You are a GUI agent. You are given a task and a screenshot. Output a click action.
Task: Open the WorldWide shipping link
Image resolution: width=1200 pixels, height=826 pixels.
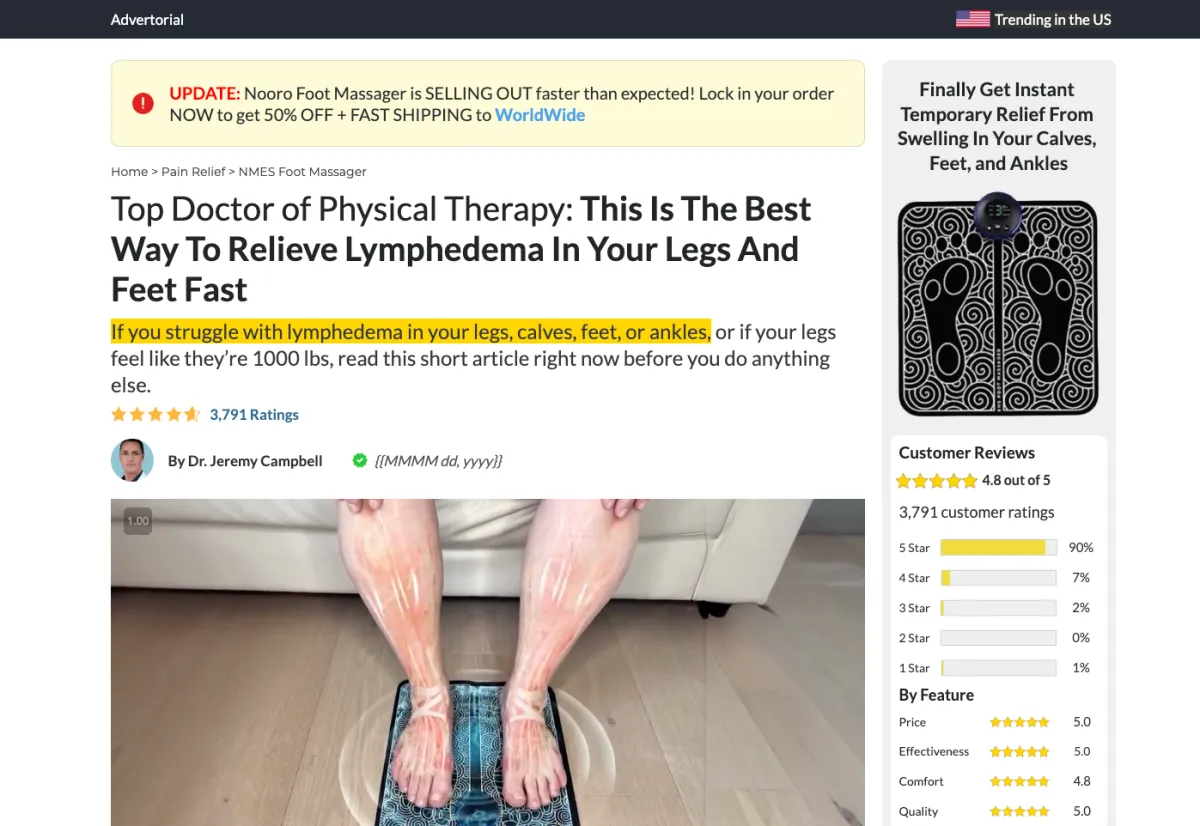[x=540, y=115]
